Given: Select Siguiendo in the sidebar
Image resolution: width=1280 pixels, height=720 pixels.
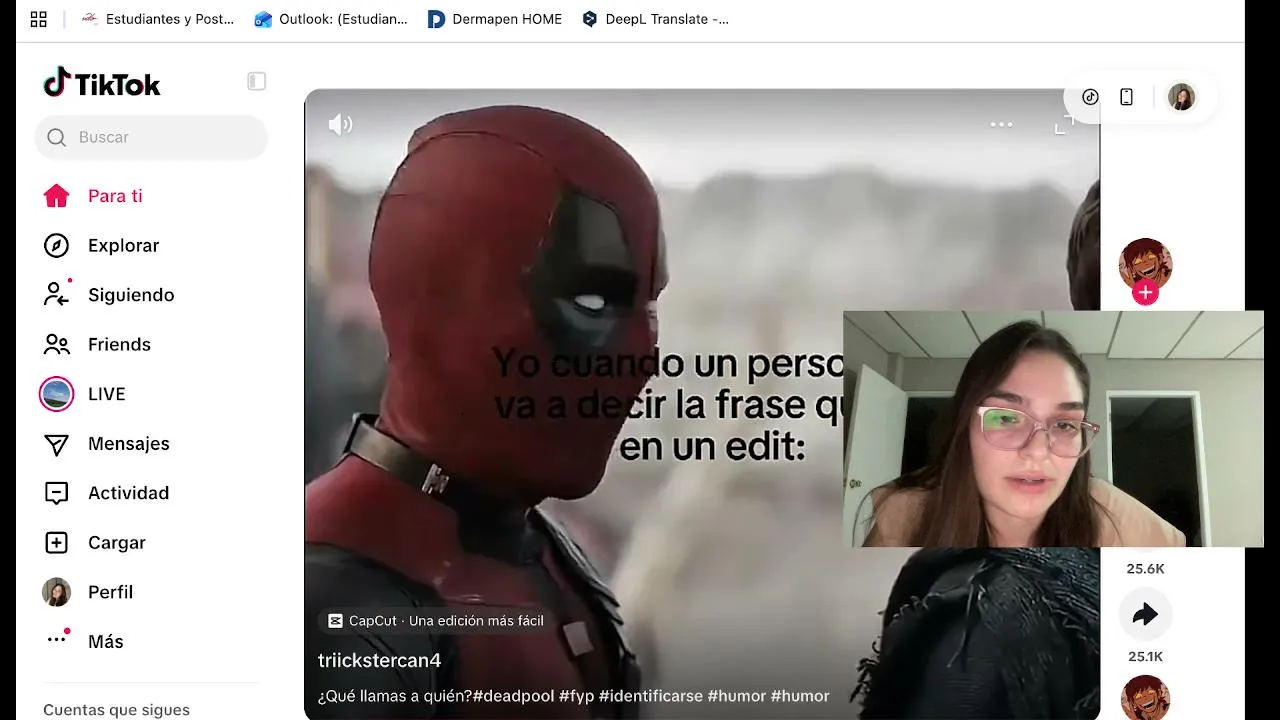Looking at the screenshot, I should [131, 295].
